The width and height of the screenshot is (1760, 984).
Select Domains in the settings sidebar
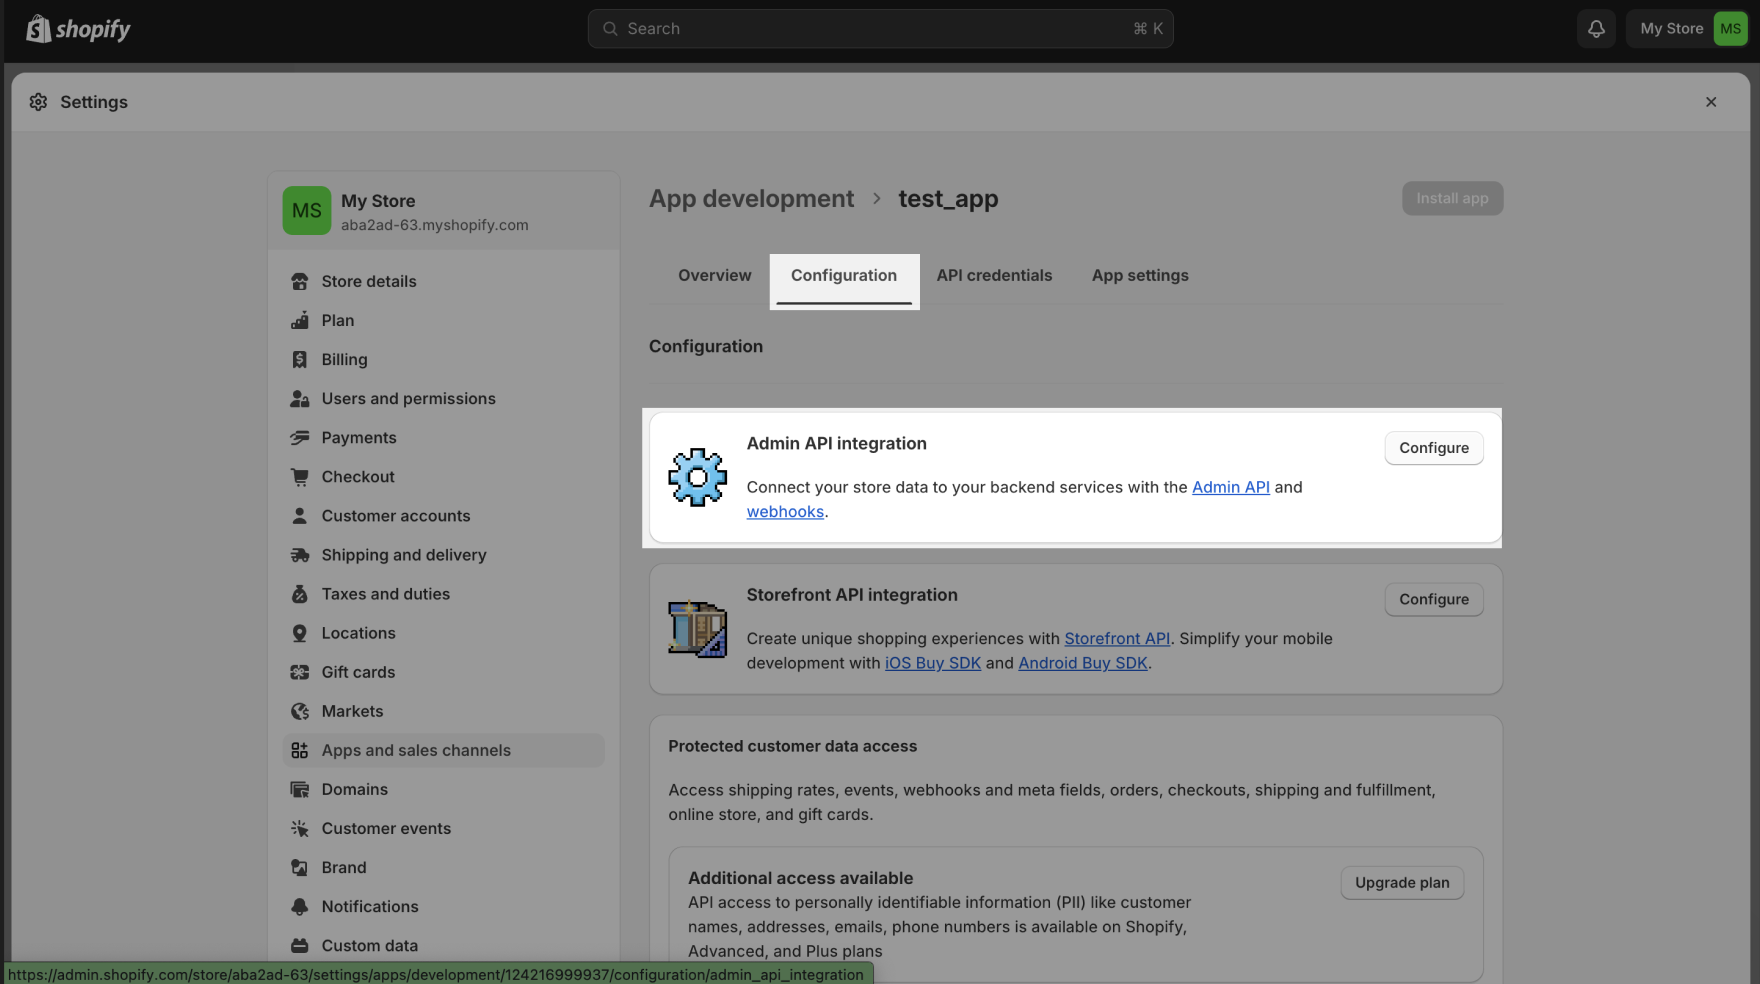[x=354, y=789]
